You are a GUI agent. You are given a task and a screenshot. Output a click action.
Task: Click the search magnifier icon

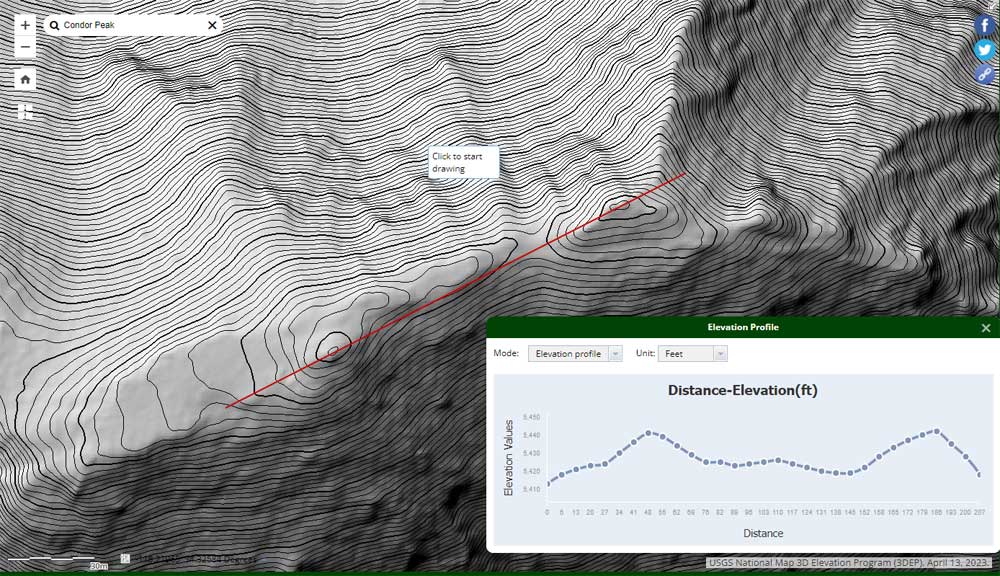(x=54, y=26)
